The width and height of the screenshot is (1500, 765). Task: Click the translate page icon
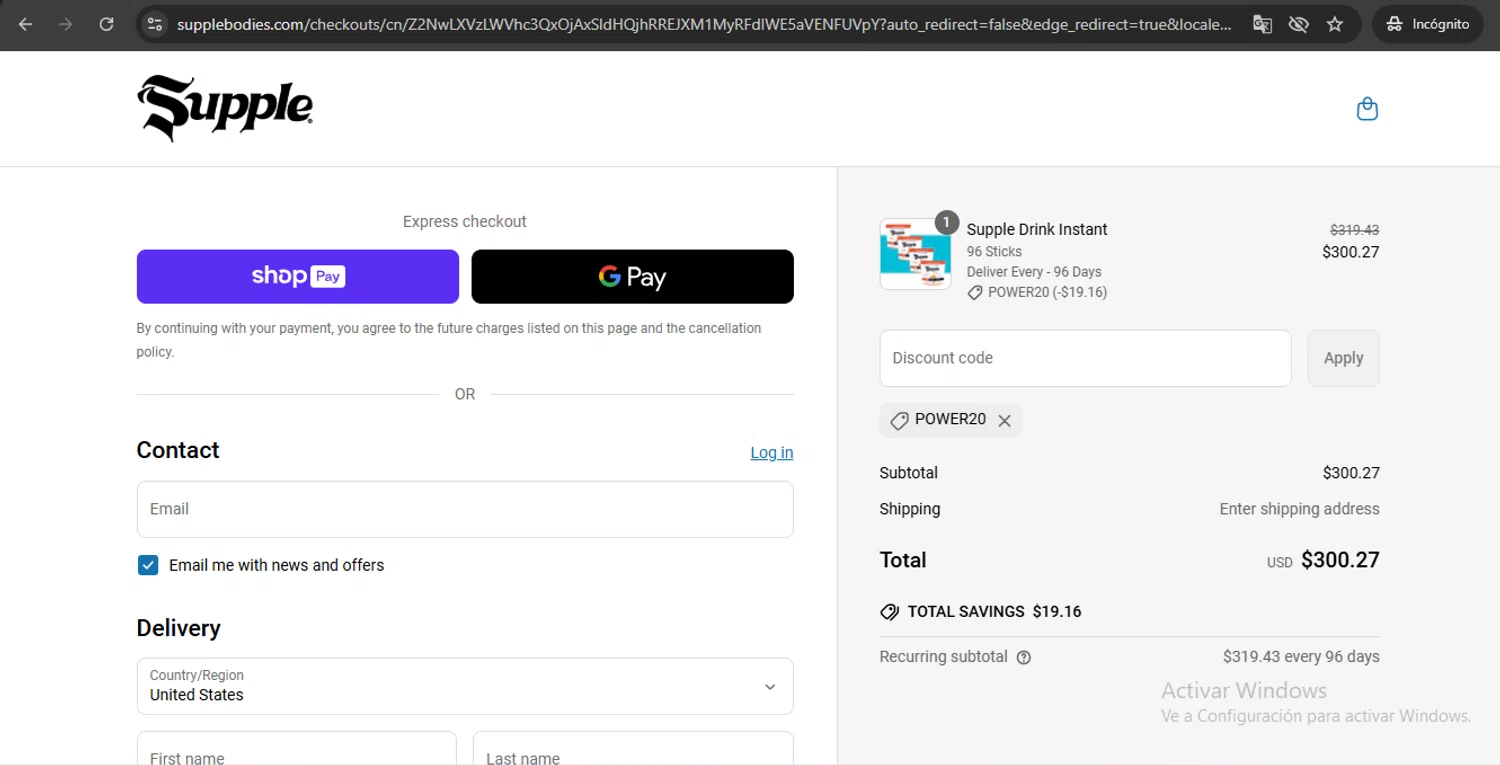[x=1262, y=24]
